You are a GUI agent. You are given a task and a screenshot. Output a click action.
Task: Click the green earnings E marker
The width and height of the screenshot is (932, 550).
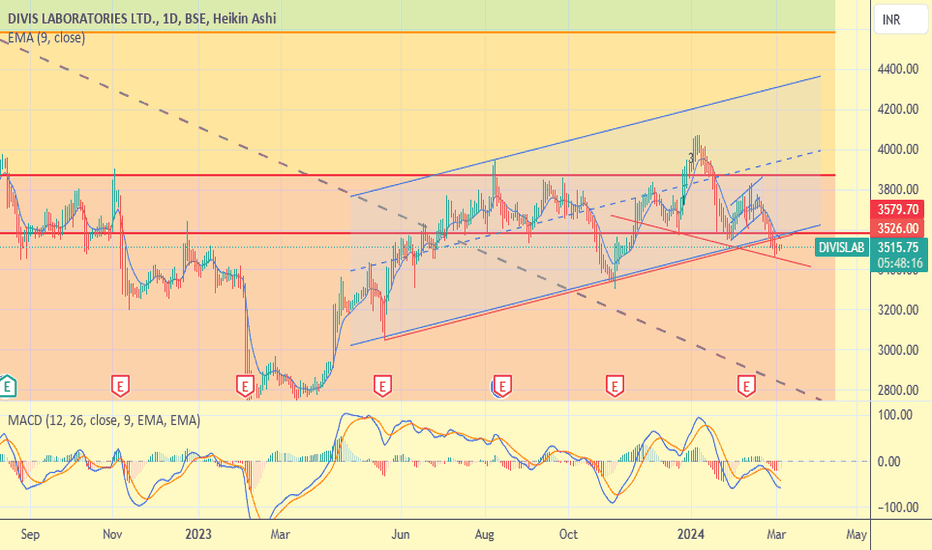click(7, 386)
